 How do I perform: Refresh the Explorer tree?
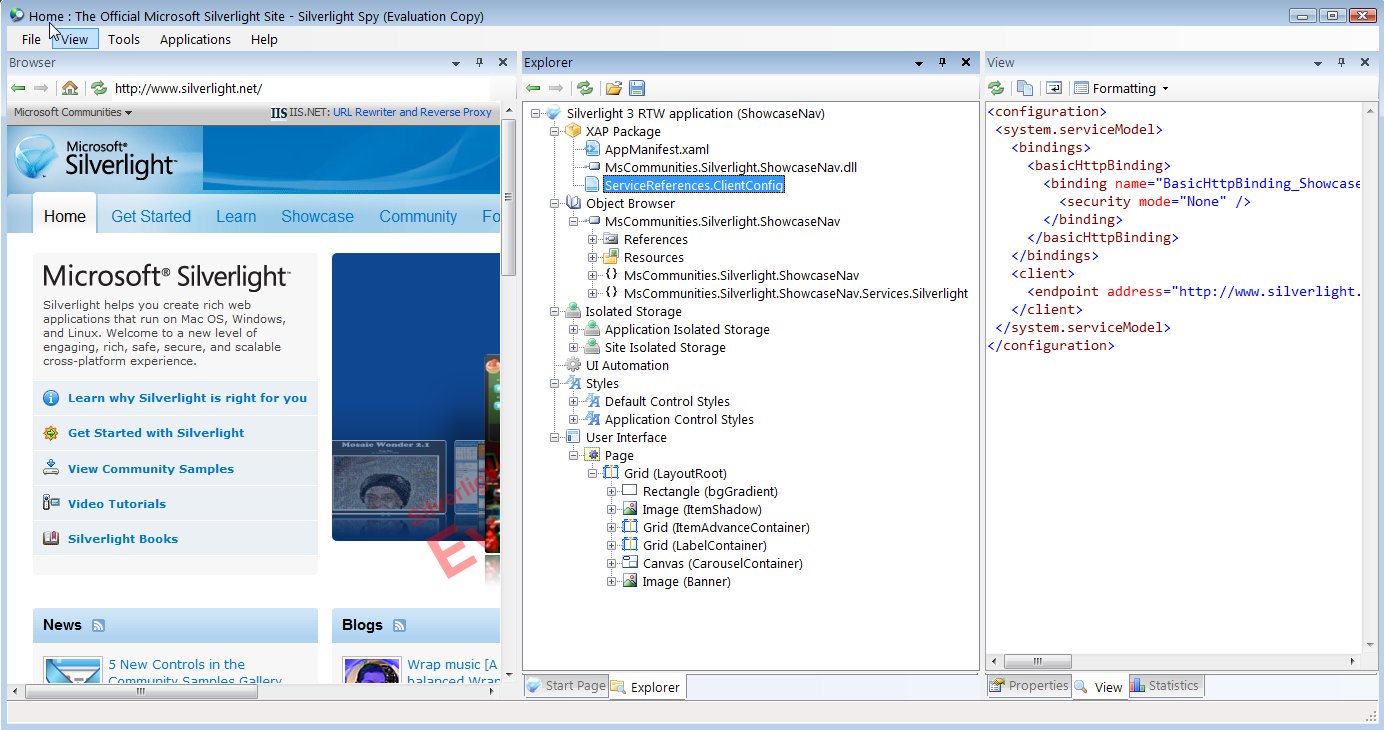point(585,88)
